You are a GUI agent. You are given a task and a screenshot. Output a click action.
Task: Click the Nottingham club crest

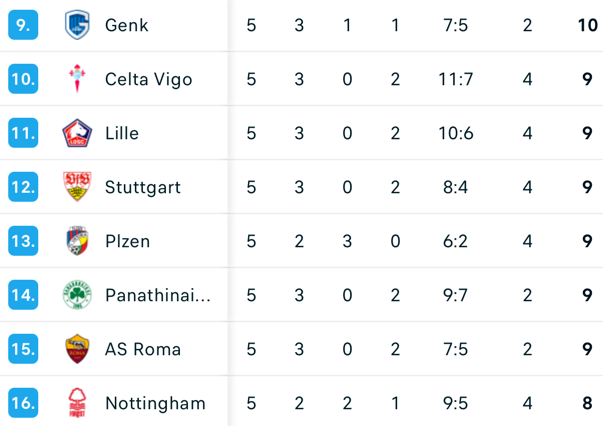(x=77, y=403)
